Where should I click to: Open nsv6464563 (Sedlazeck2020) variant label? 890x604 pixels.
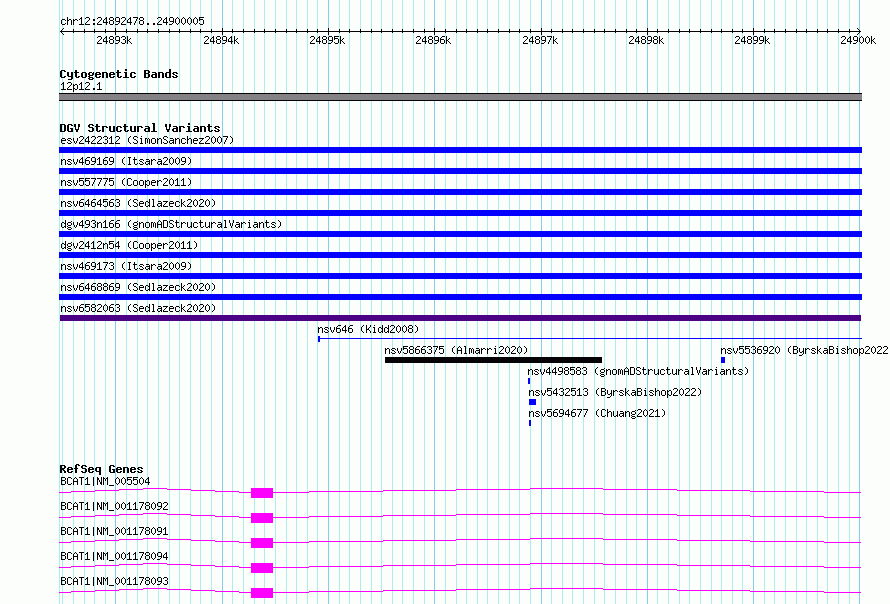tap(138, 203)
